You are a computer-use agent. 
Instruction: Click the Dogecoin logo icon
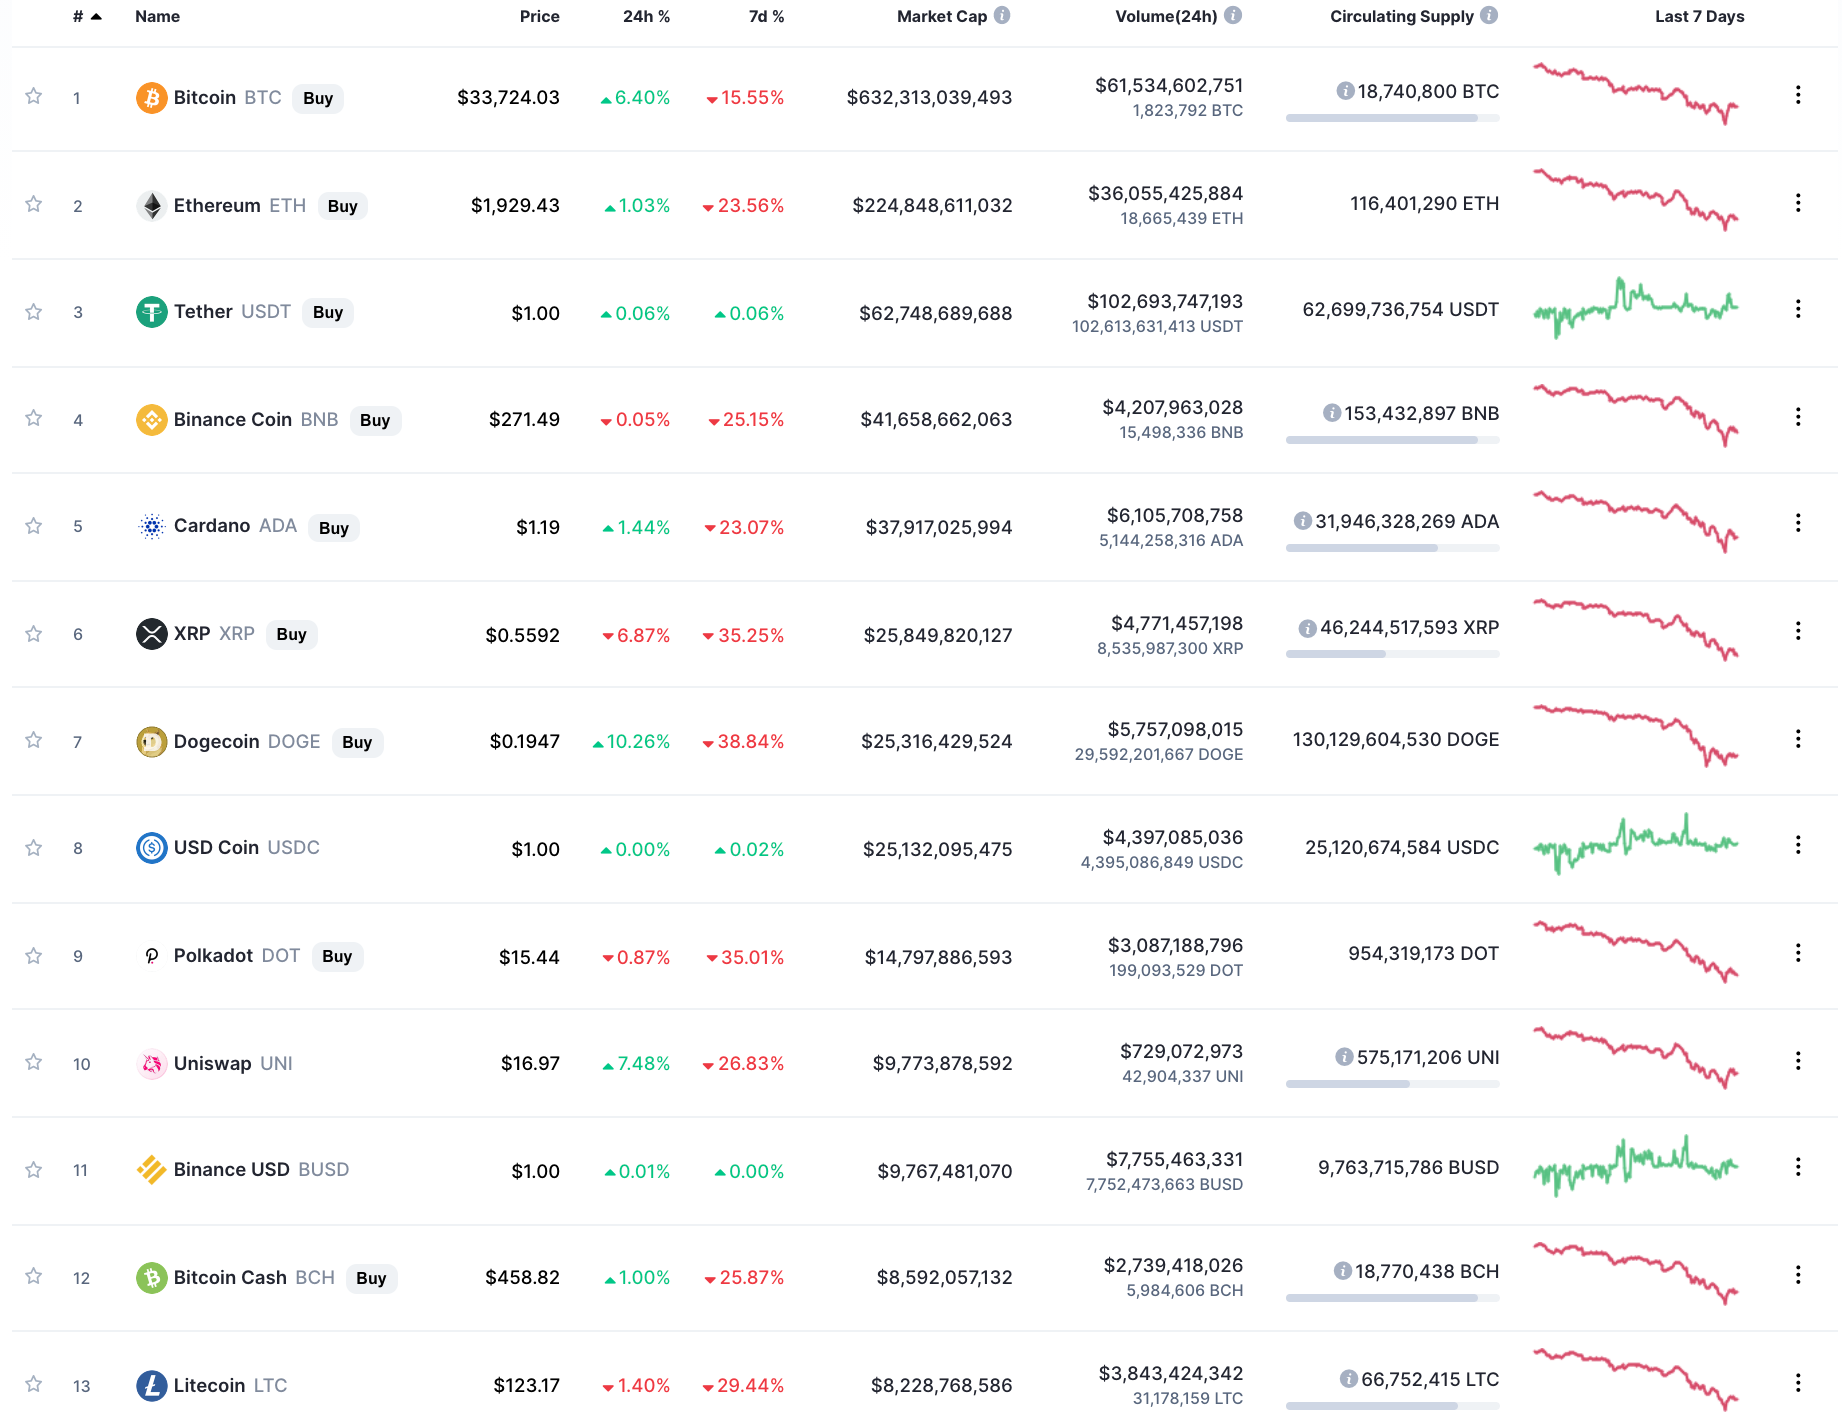[151, 742]
